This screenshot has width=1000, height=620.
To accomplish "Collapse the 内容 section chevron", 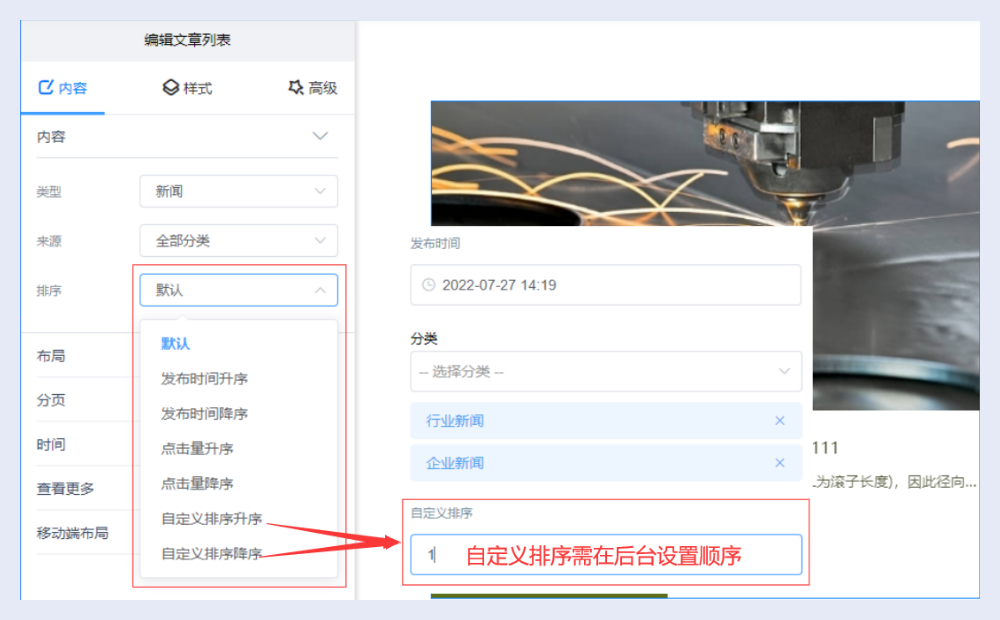I will tap(320, 136).
